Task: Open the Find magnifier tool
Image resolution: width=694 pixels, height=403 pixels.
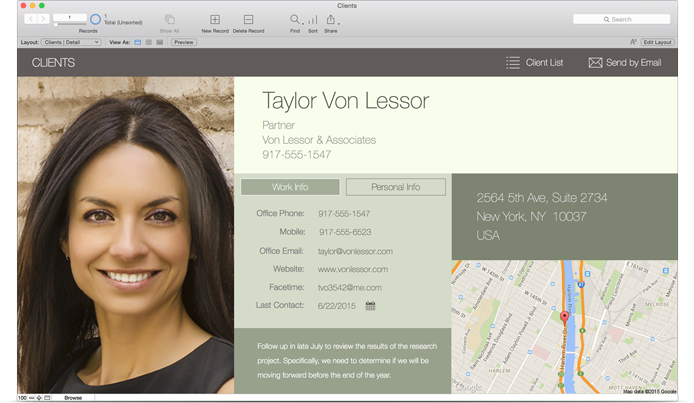Action: tap(294, 19)
